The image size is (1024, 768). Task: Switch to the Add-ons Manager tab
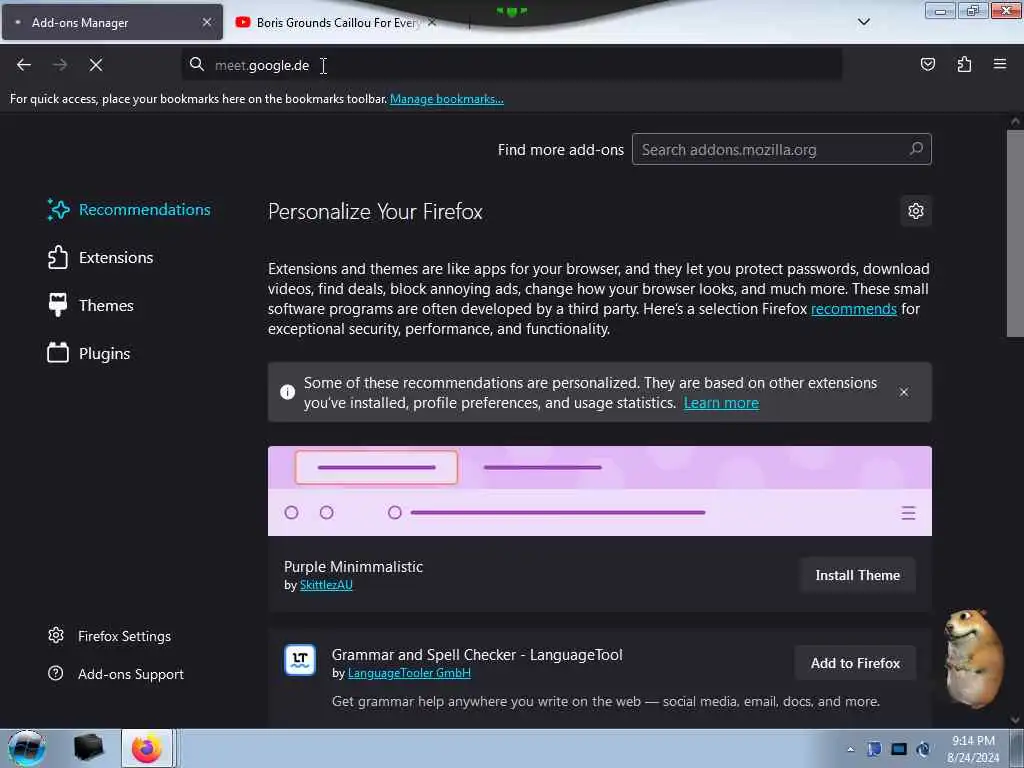click(x=112, y=22)
